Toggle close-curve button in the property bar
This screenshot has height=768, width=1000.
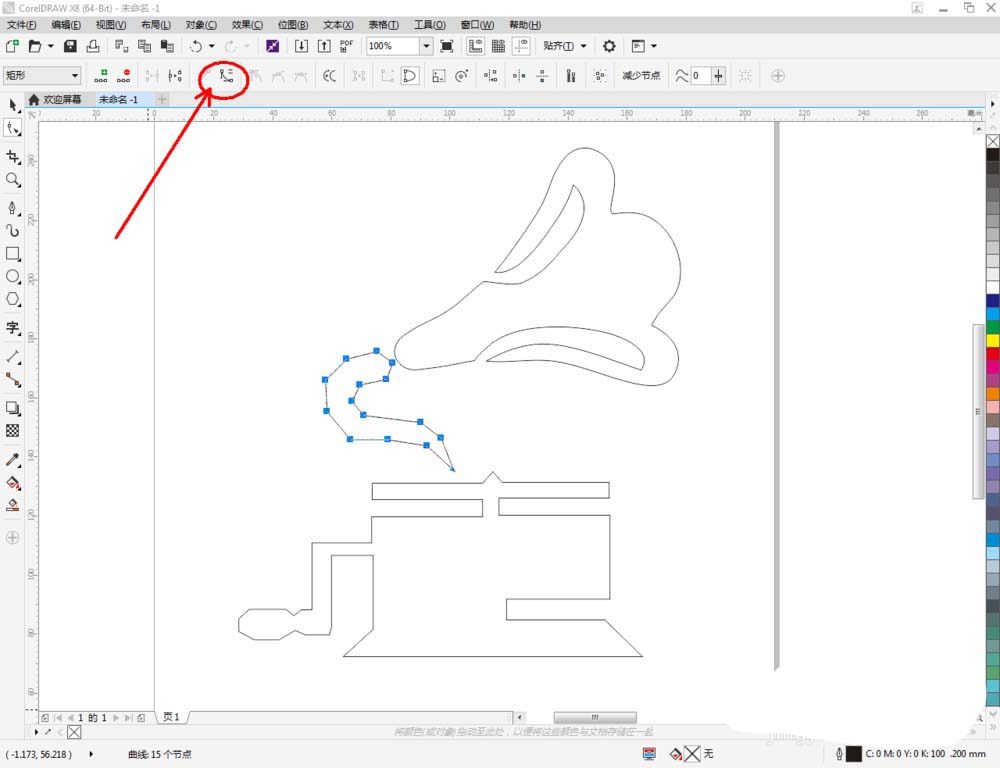click(409, 76)
